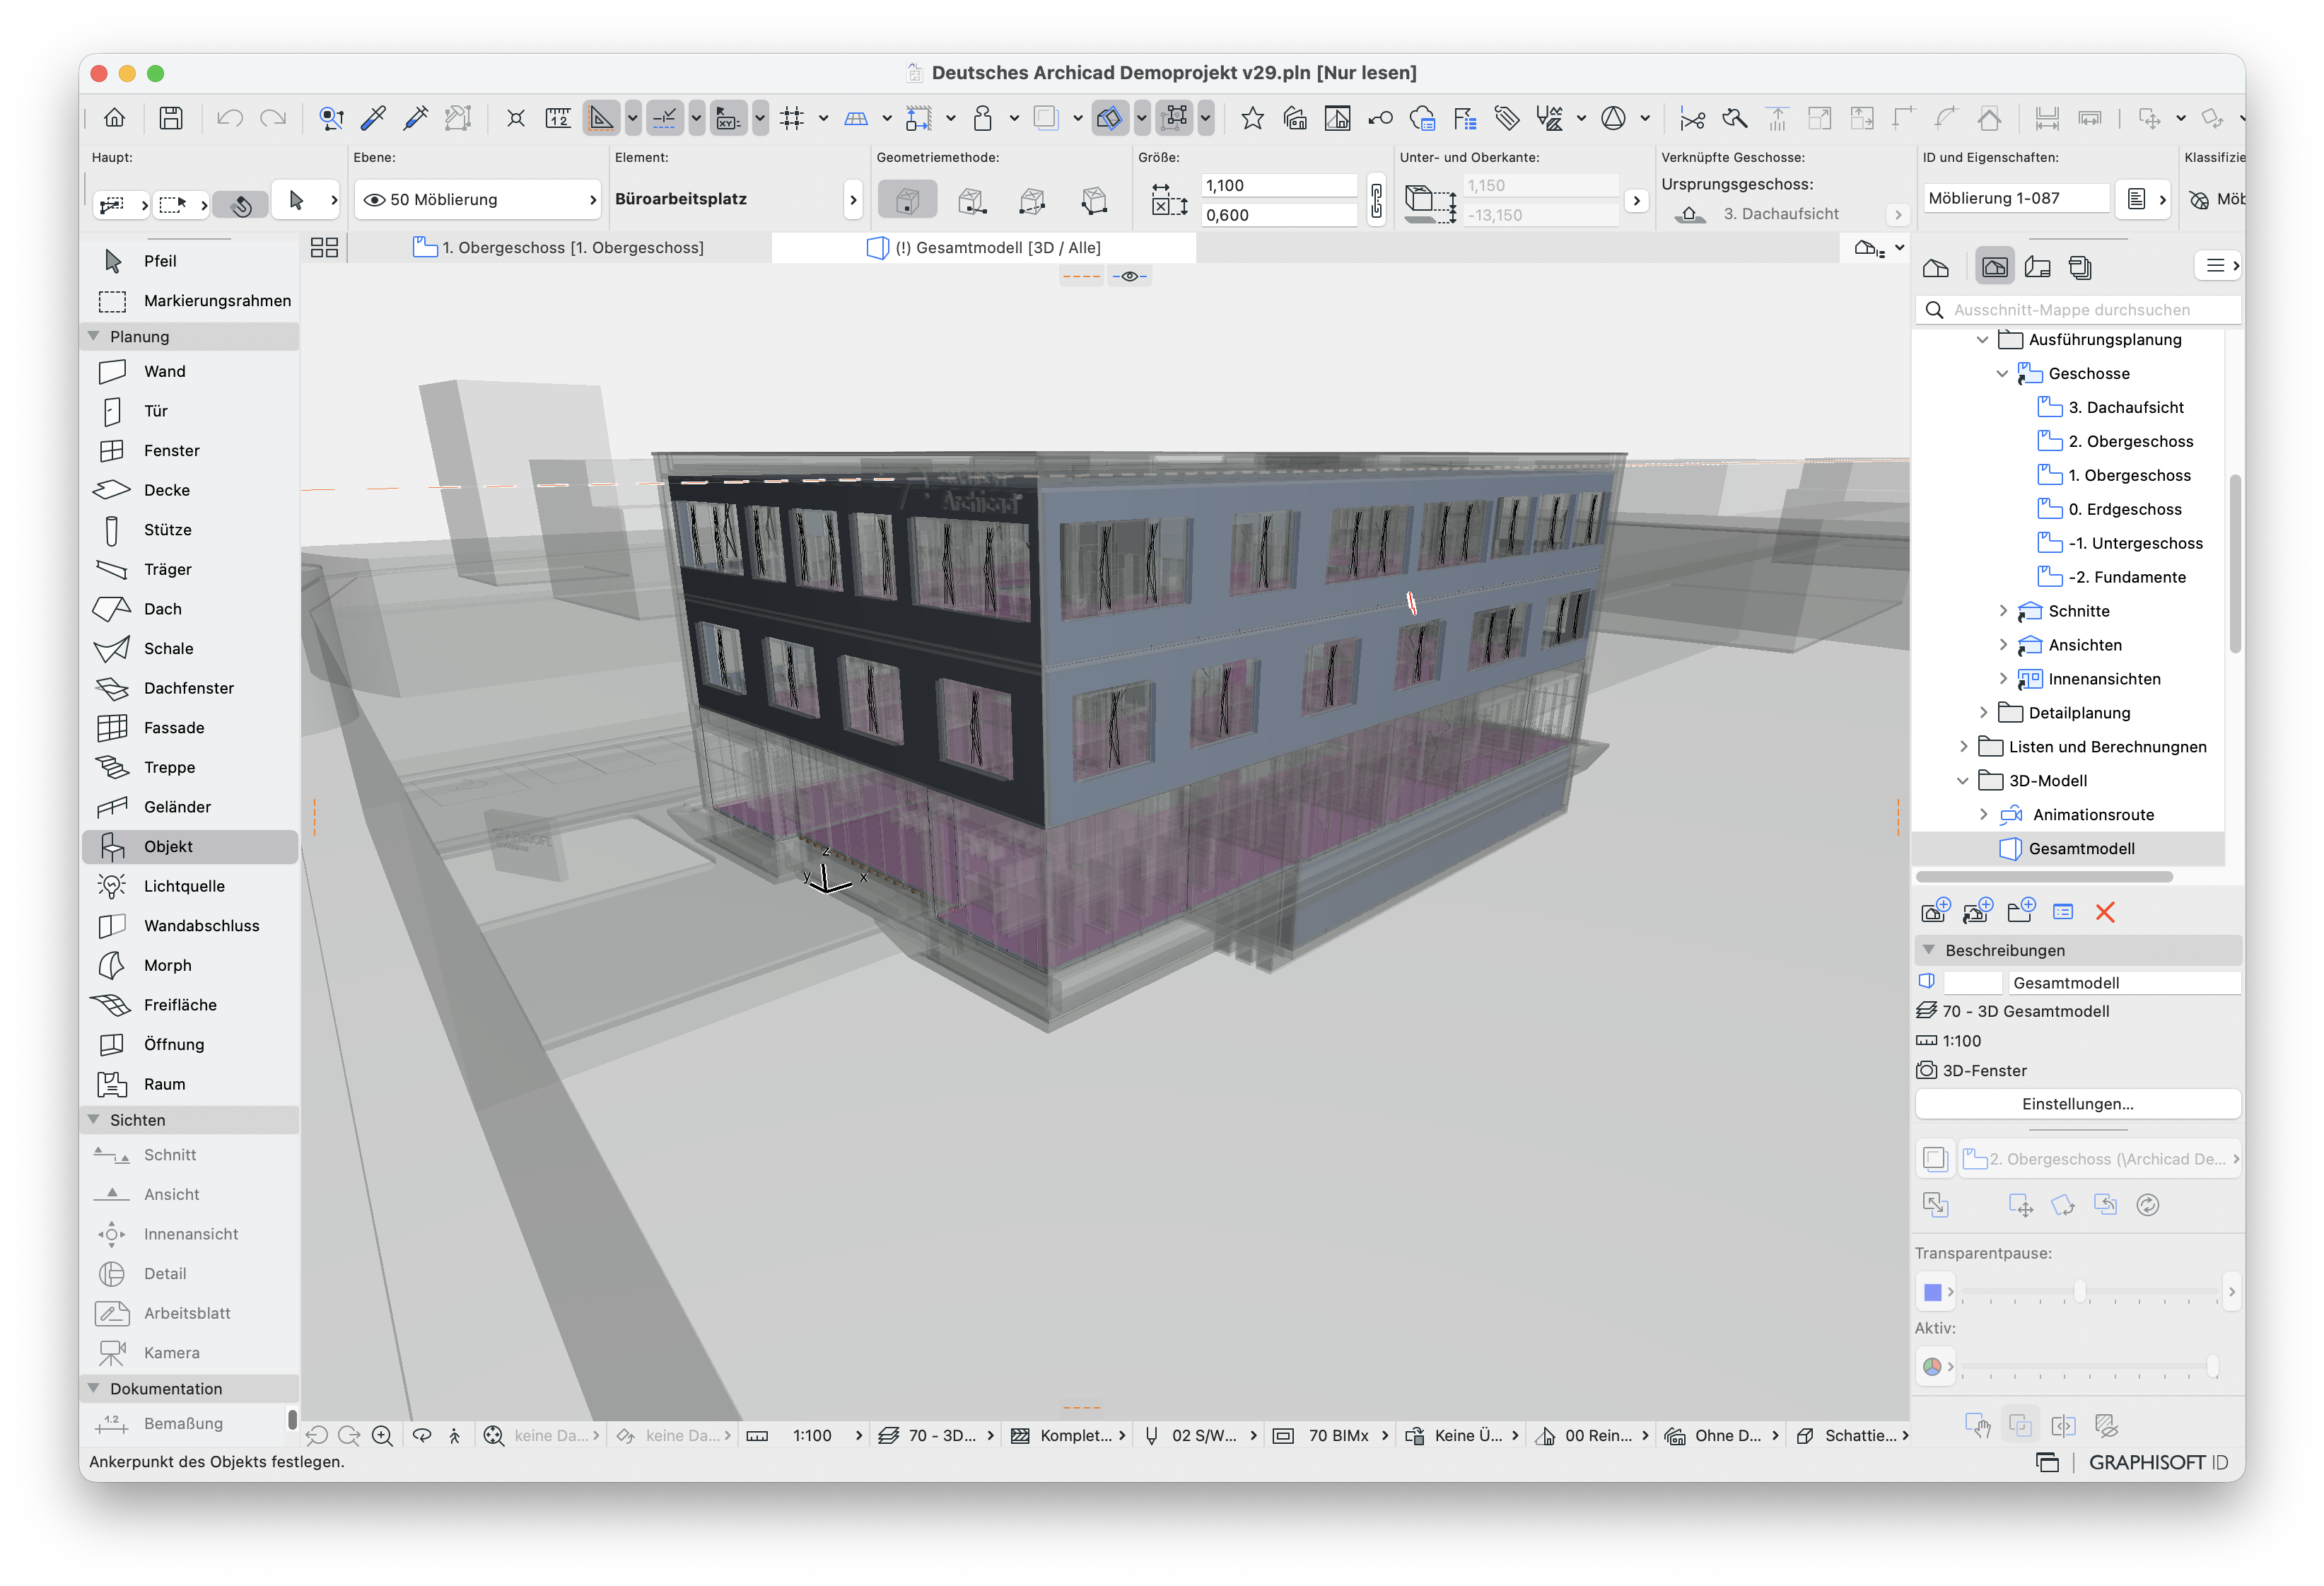
Task: Collapse the Geschosse tree node
Action: 2002,374
